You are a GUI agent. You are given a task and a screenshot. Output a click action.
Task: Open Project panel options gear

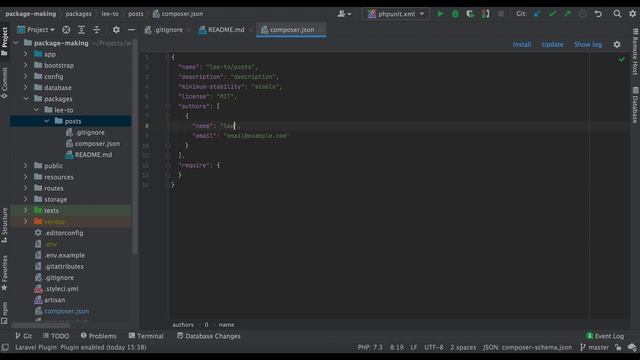116,30
